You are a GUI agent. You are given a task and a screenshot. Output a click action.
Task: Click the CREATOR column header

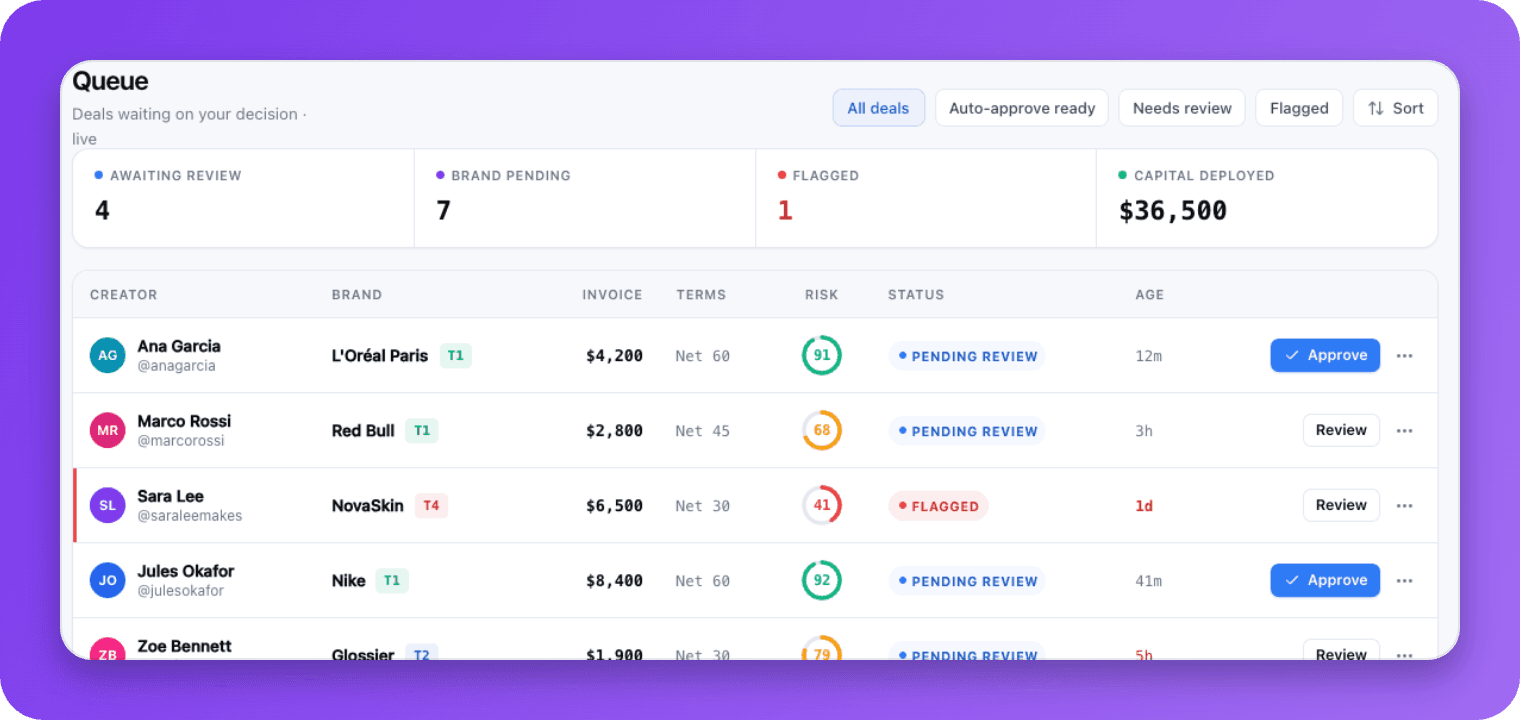[x=124, y=295]
